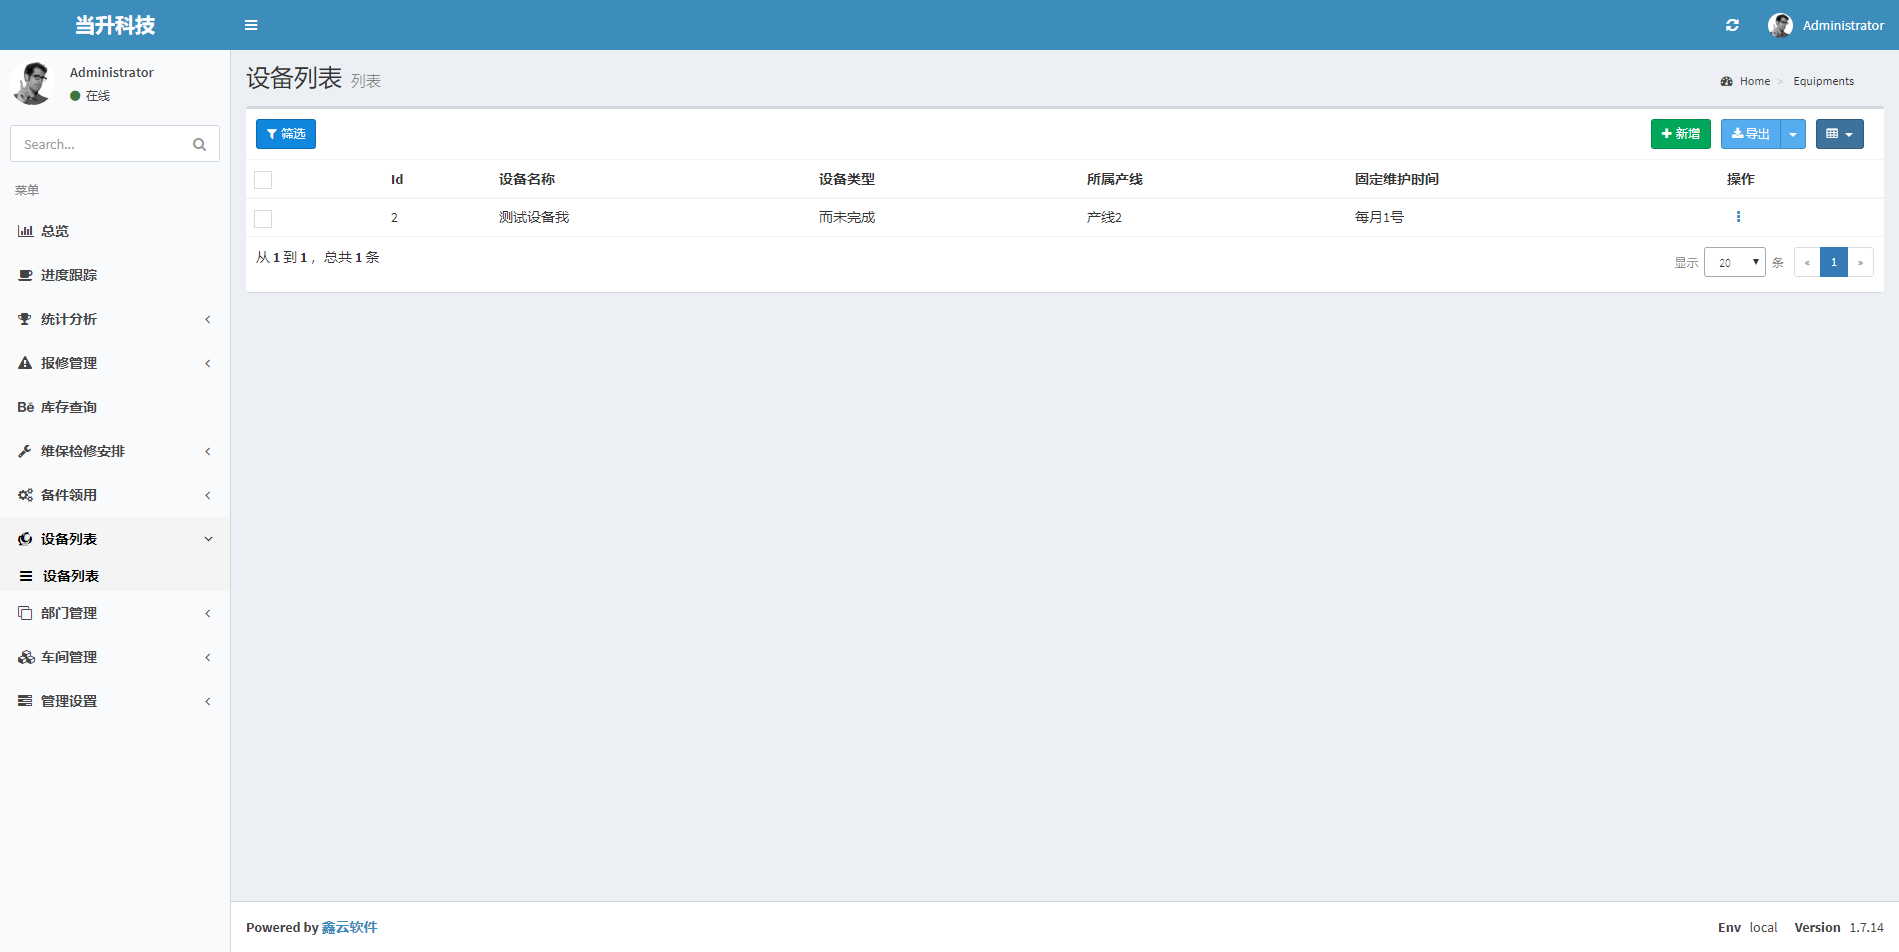The width and height of the screenshot is (1899, 952).
Task: Open the export dropdown arrow
Action: [x=1793, y=134]
